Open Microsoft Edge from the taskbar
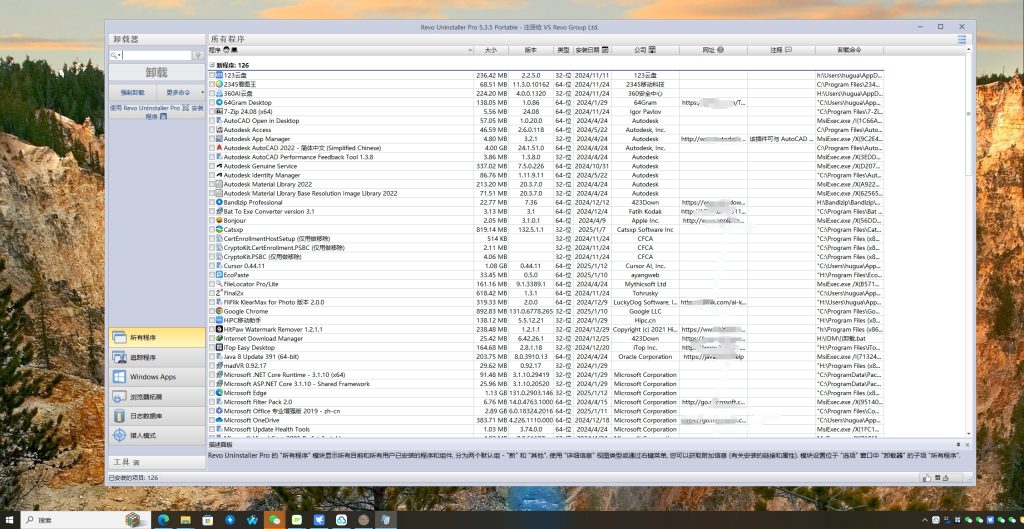The width and height of the screenshot is (1024, 529). 163,520
